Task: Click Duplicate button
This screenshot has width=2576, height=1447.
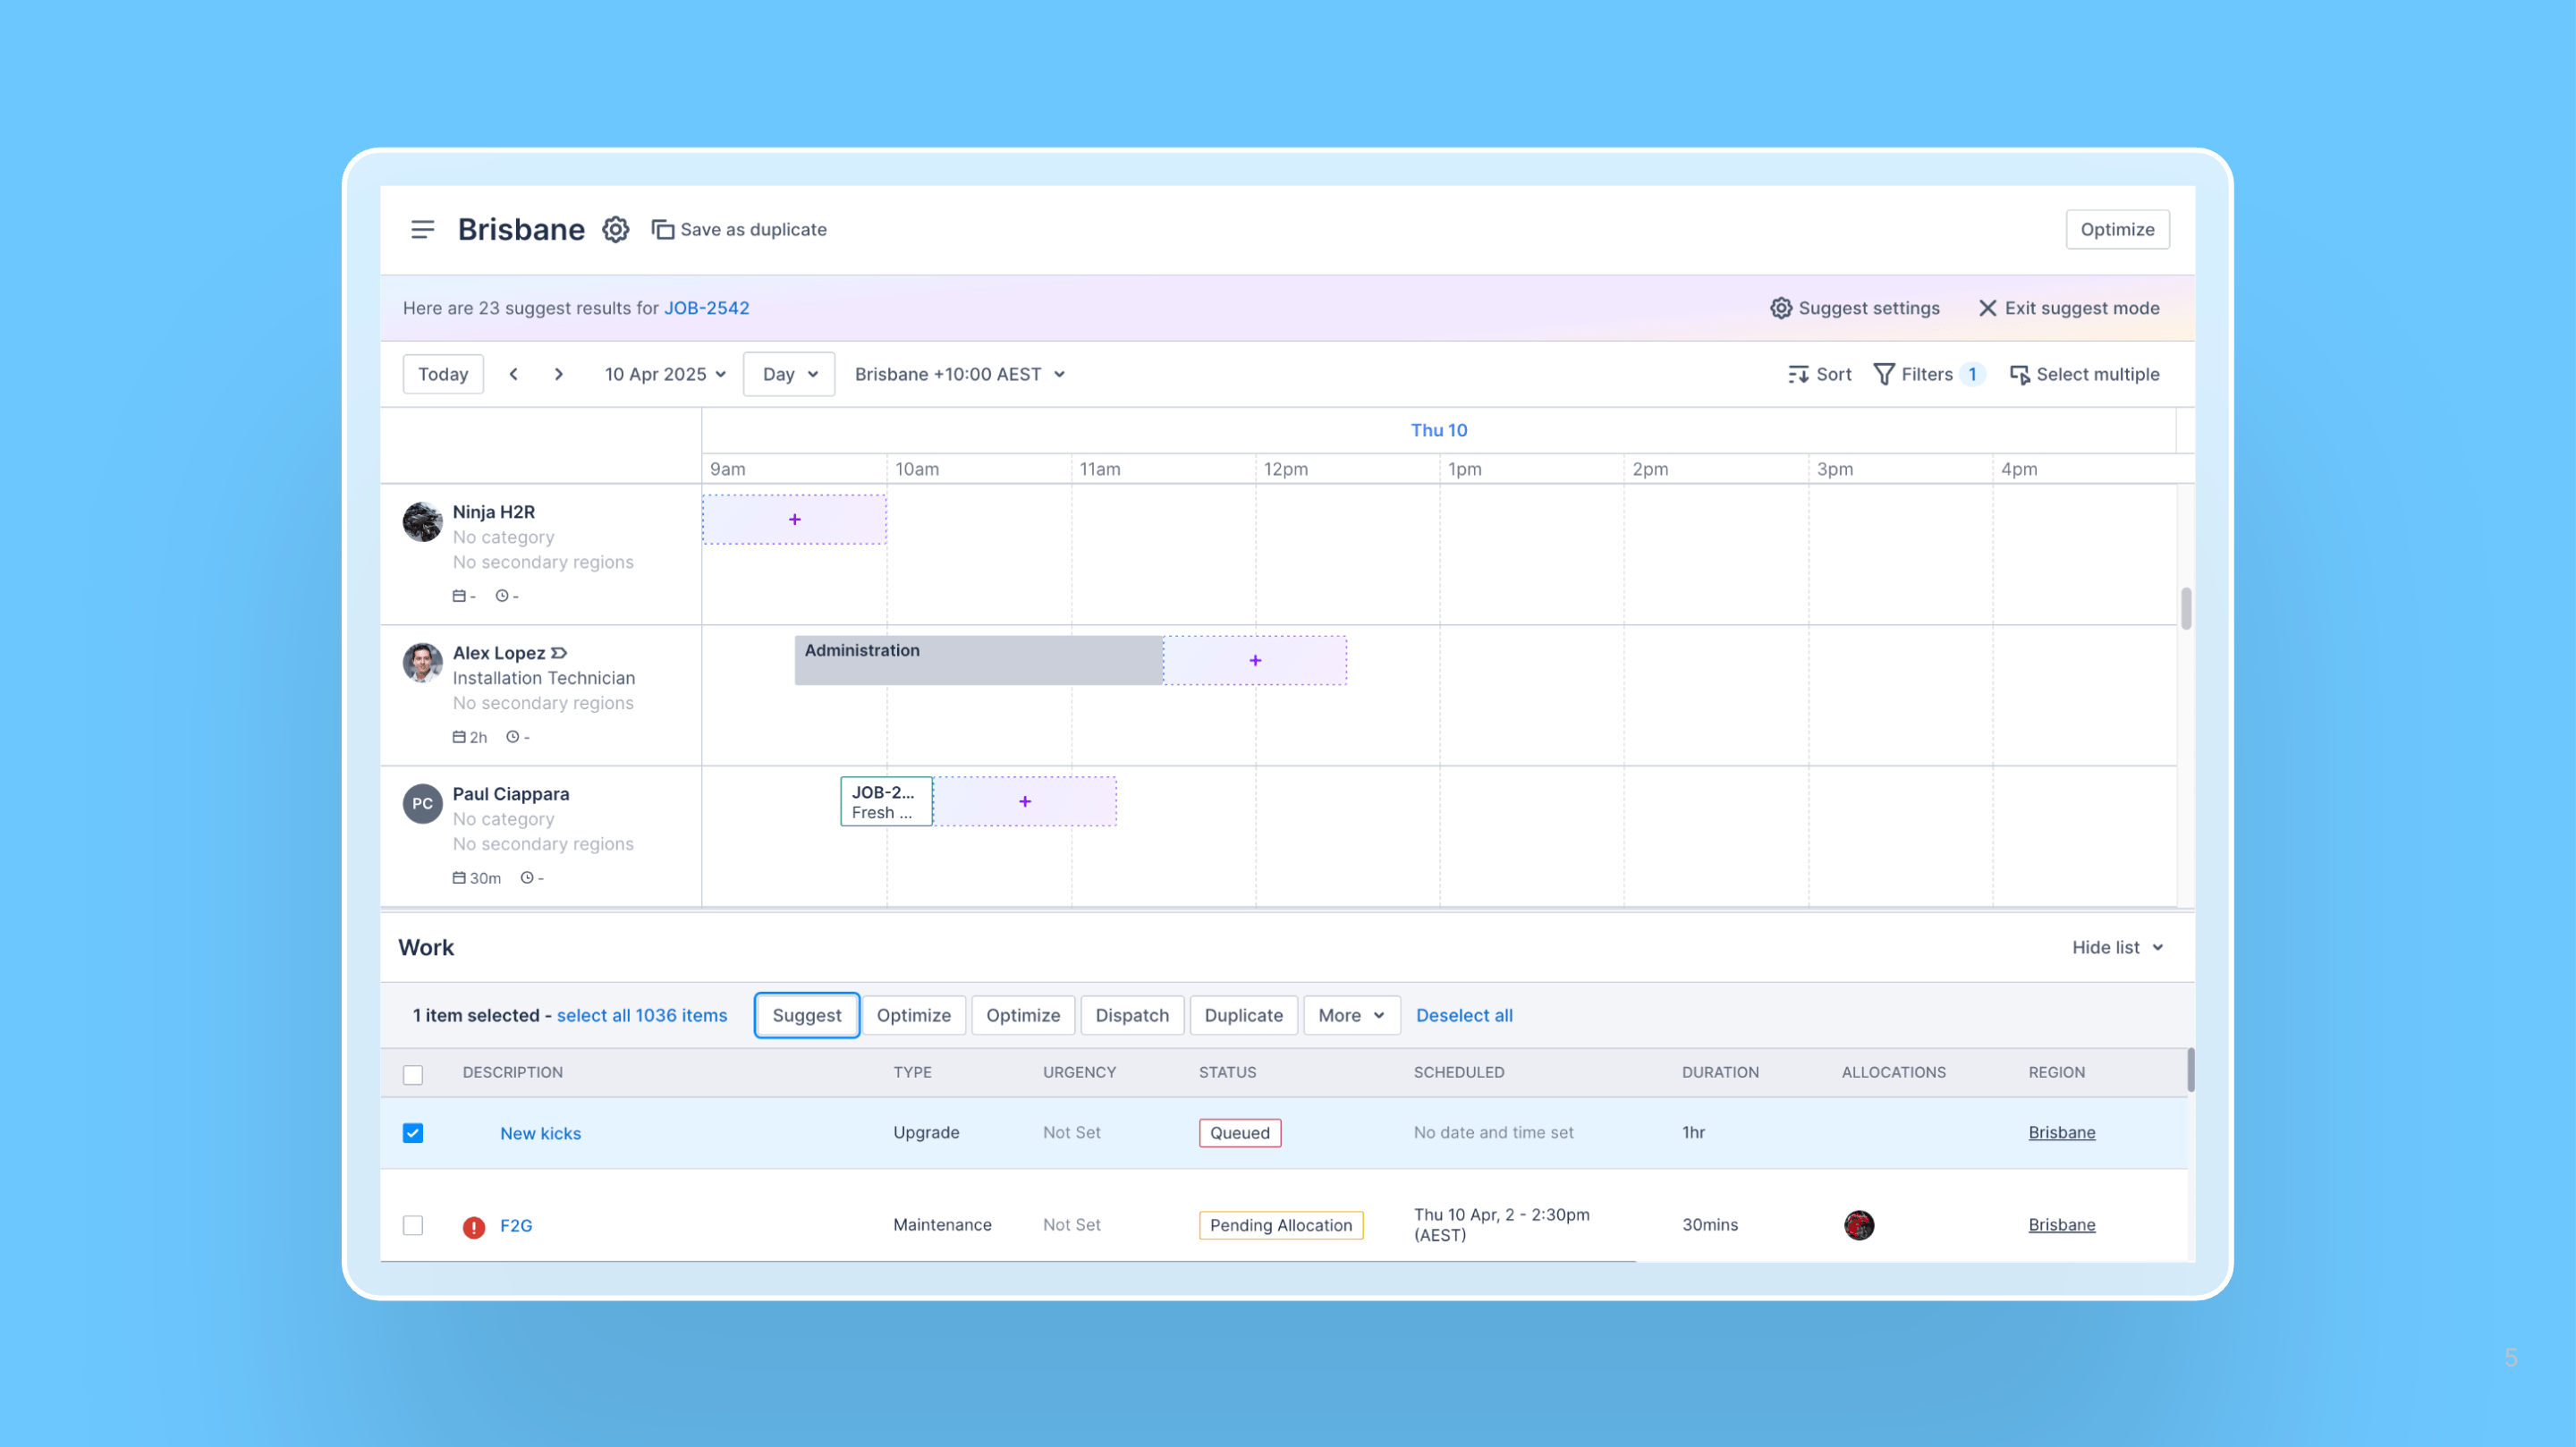Action: coord(1243,1016)
